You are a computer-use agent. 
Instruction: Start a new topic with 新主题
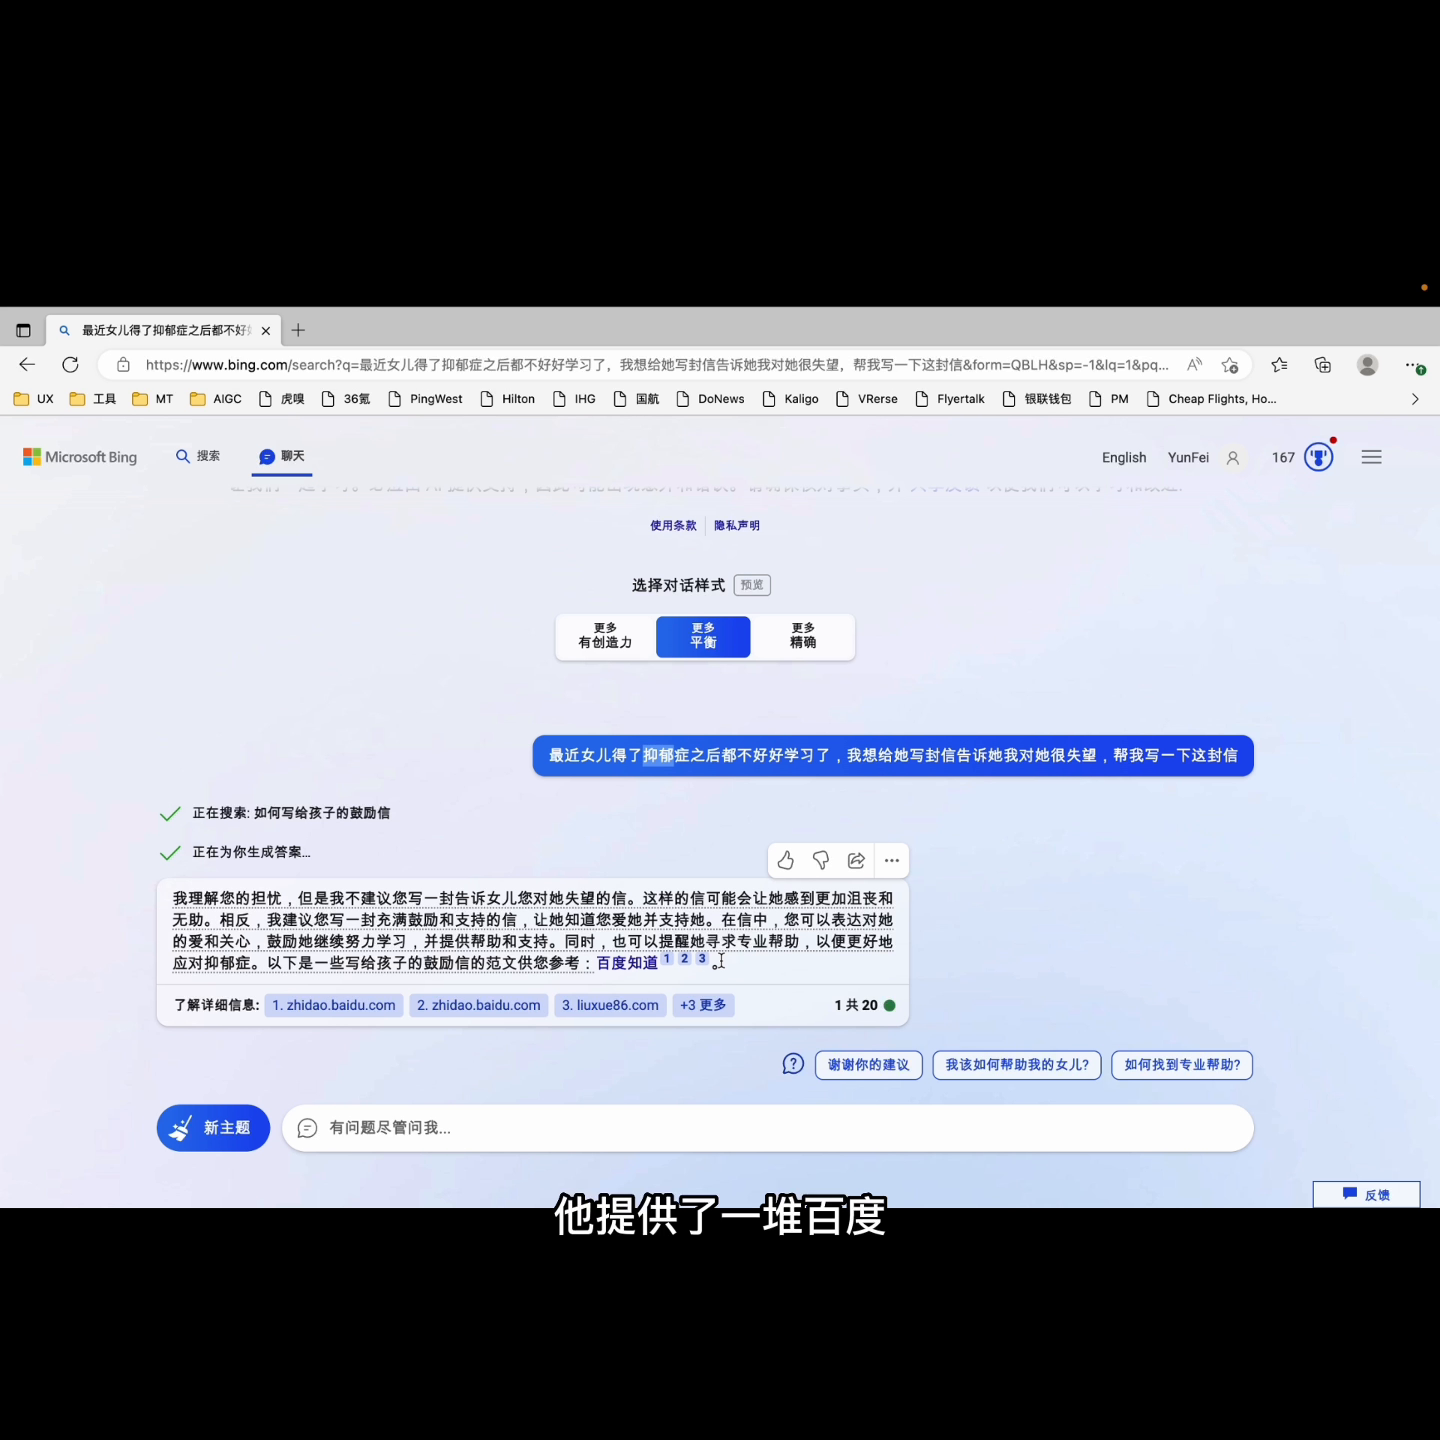[213, 1128]
